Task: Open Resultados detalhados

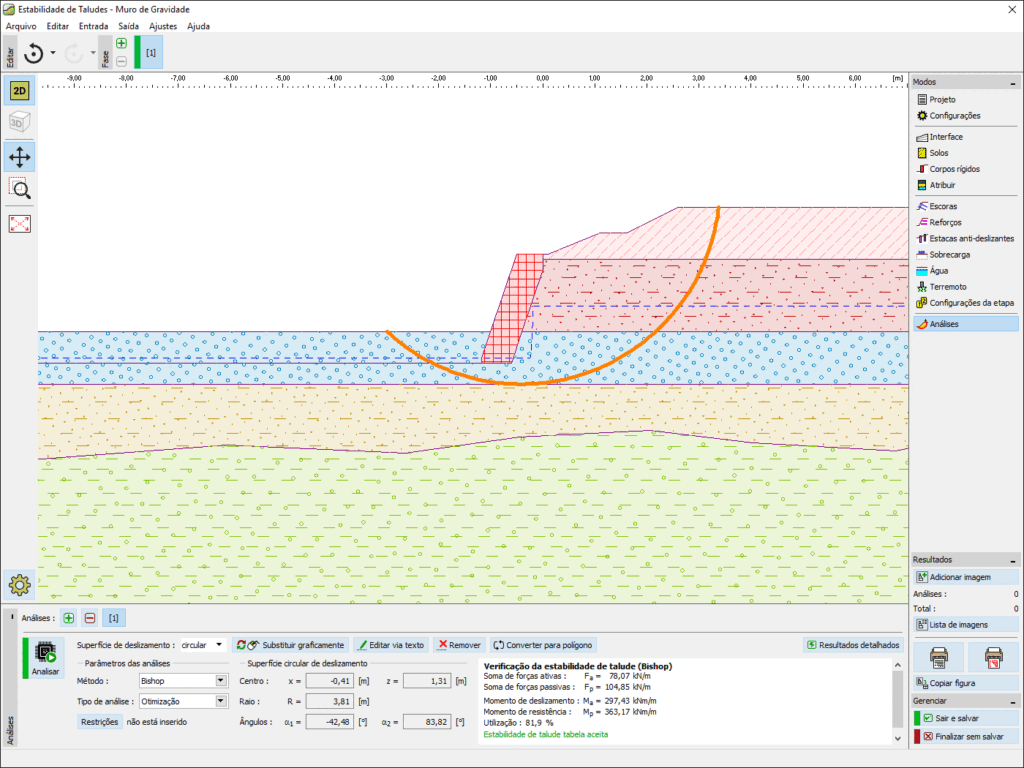Action: [853, 645]
